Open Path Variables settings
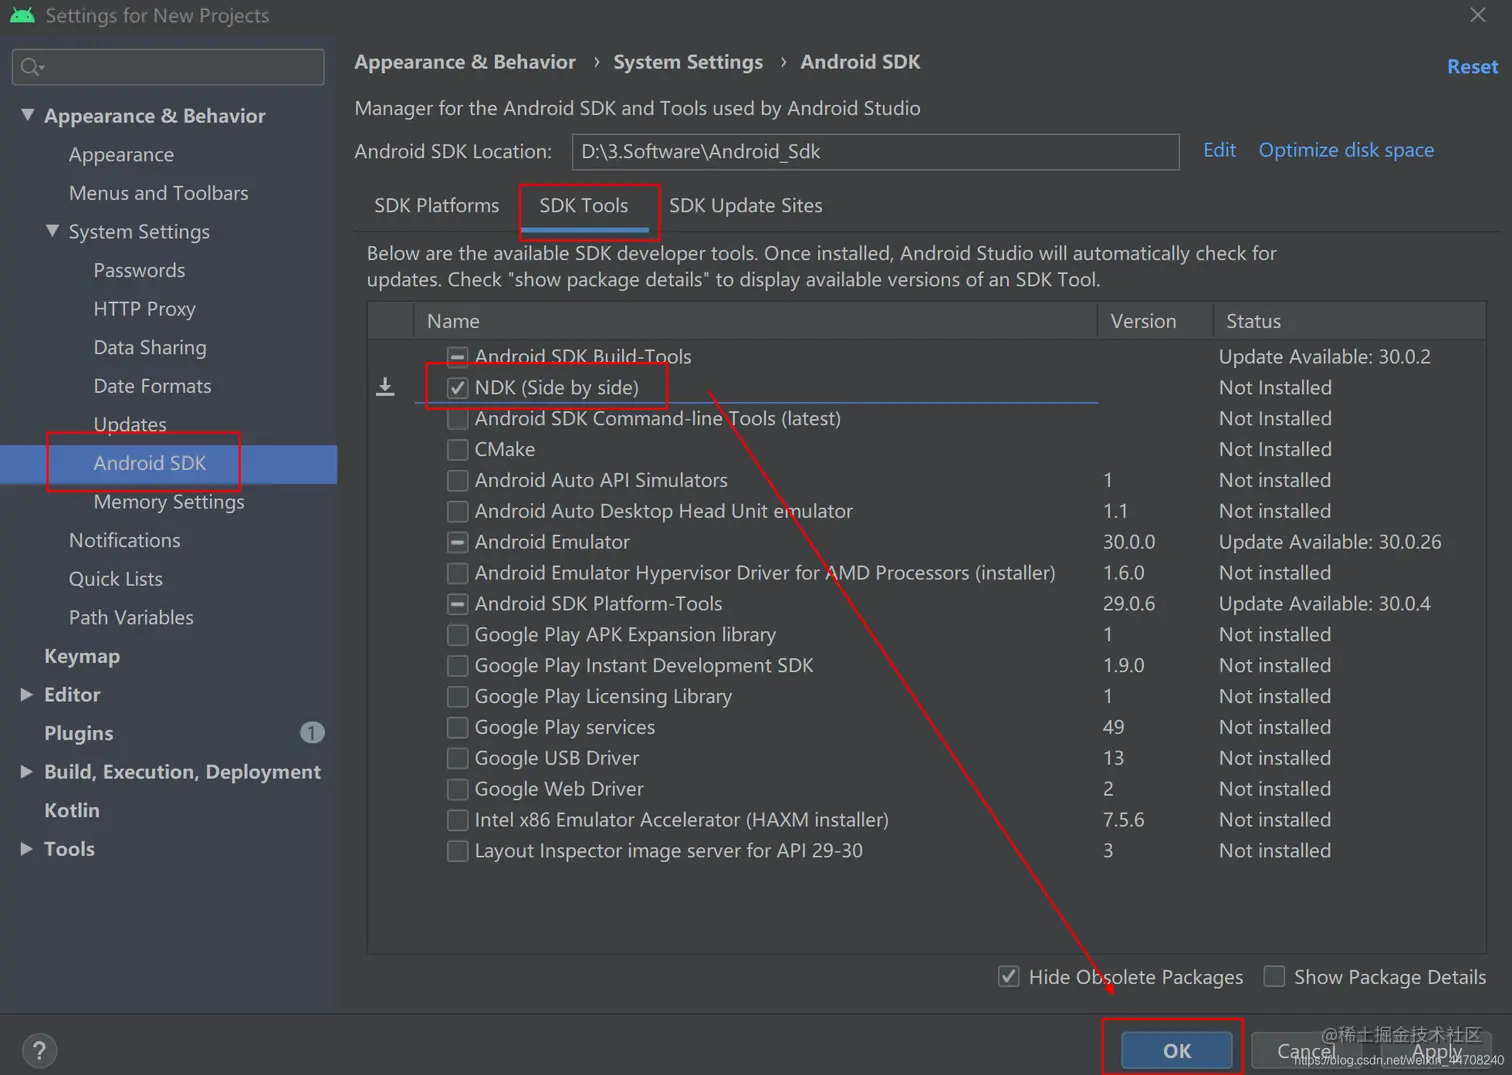The width and height of the screenshot is (1512, 1075). click(x=131, y=617)
